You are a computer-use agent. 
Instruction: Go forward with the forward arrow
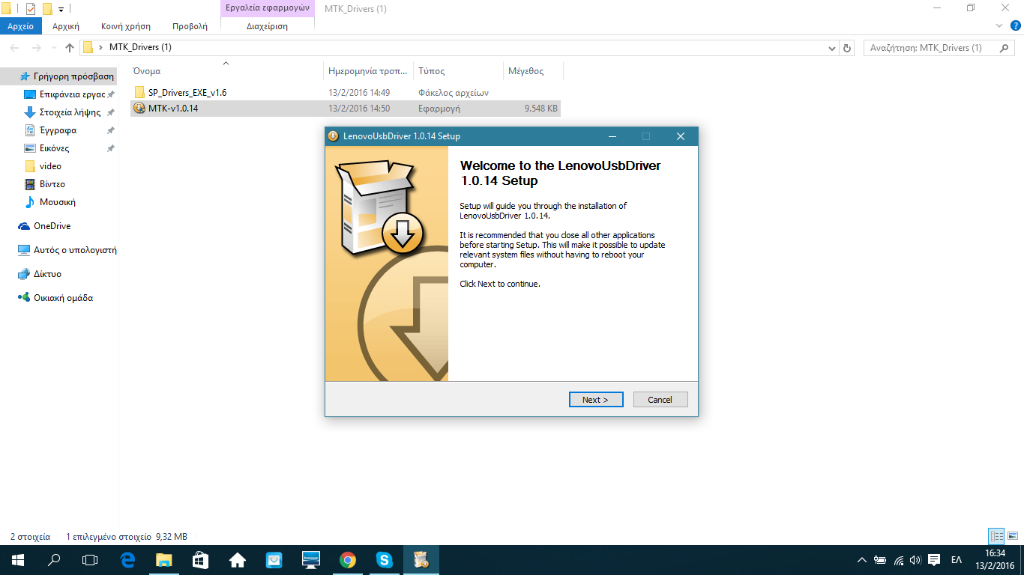[x=36, y=48]
